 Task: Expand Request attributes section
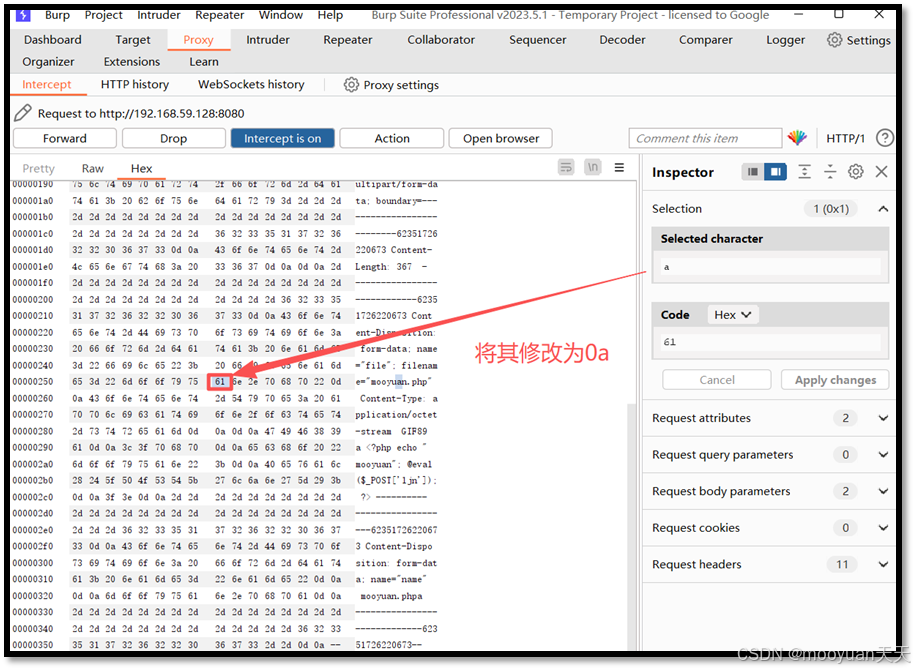click(883, 418)
